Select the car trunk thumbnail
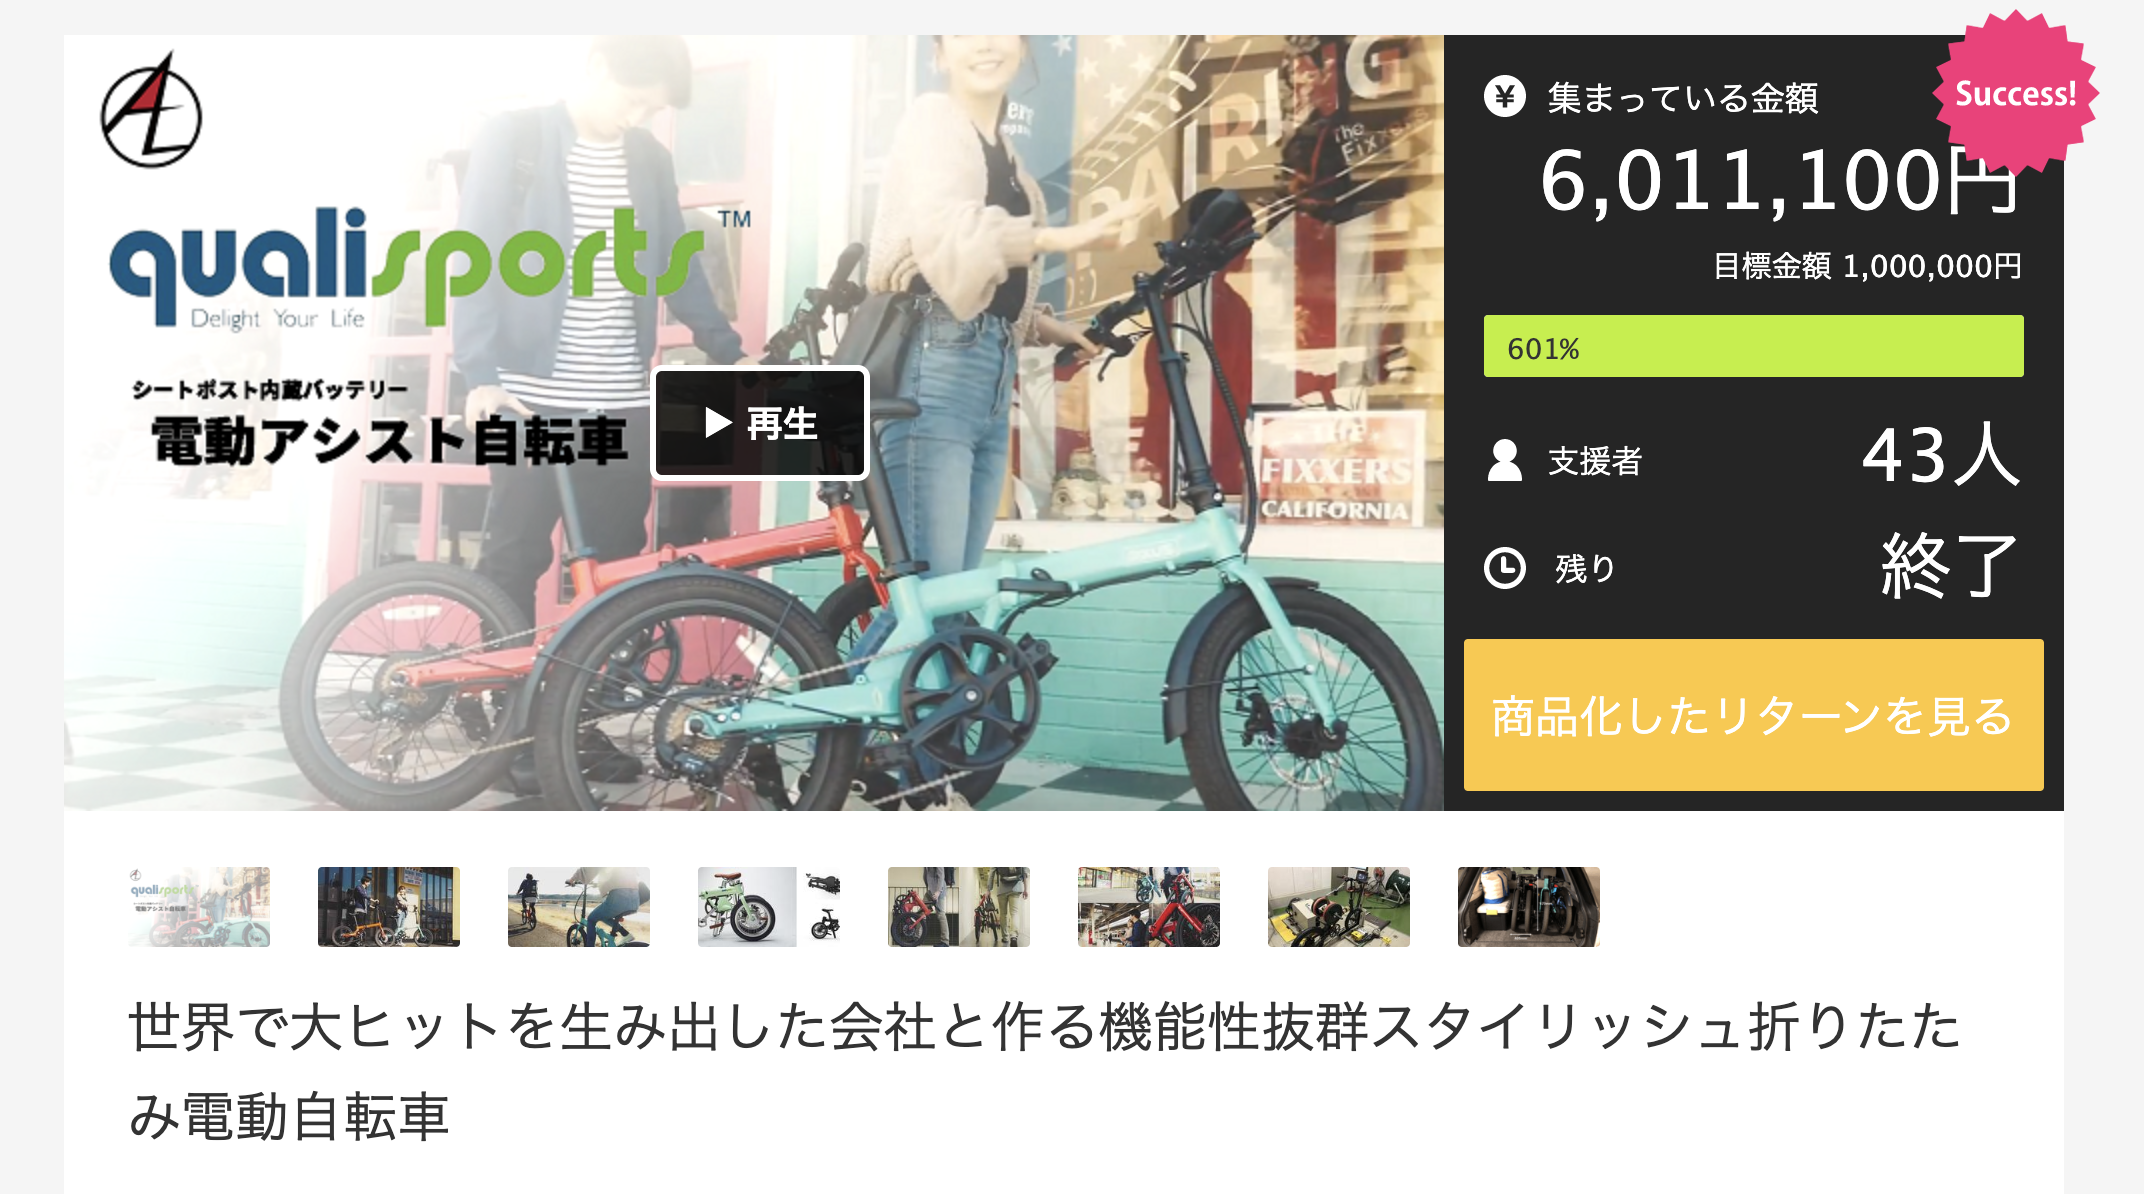The image size is (2144, 1194). pyautogui.click(x=1529, y=907)
